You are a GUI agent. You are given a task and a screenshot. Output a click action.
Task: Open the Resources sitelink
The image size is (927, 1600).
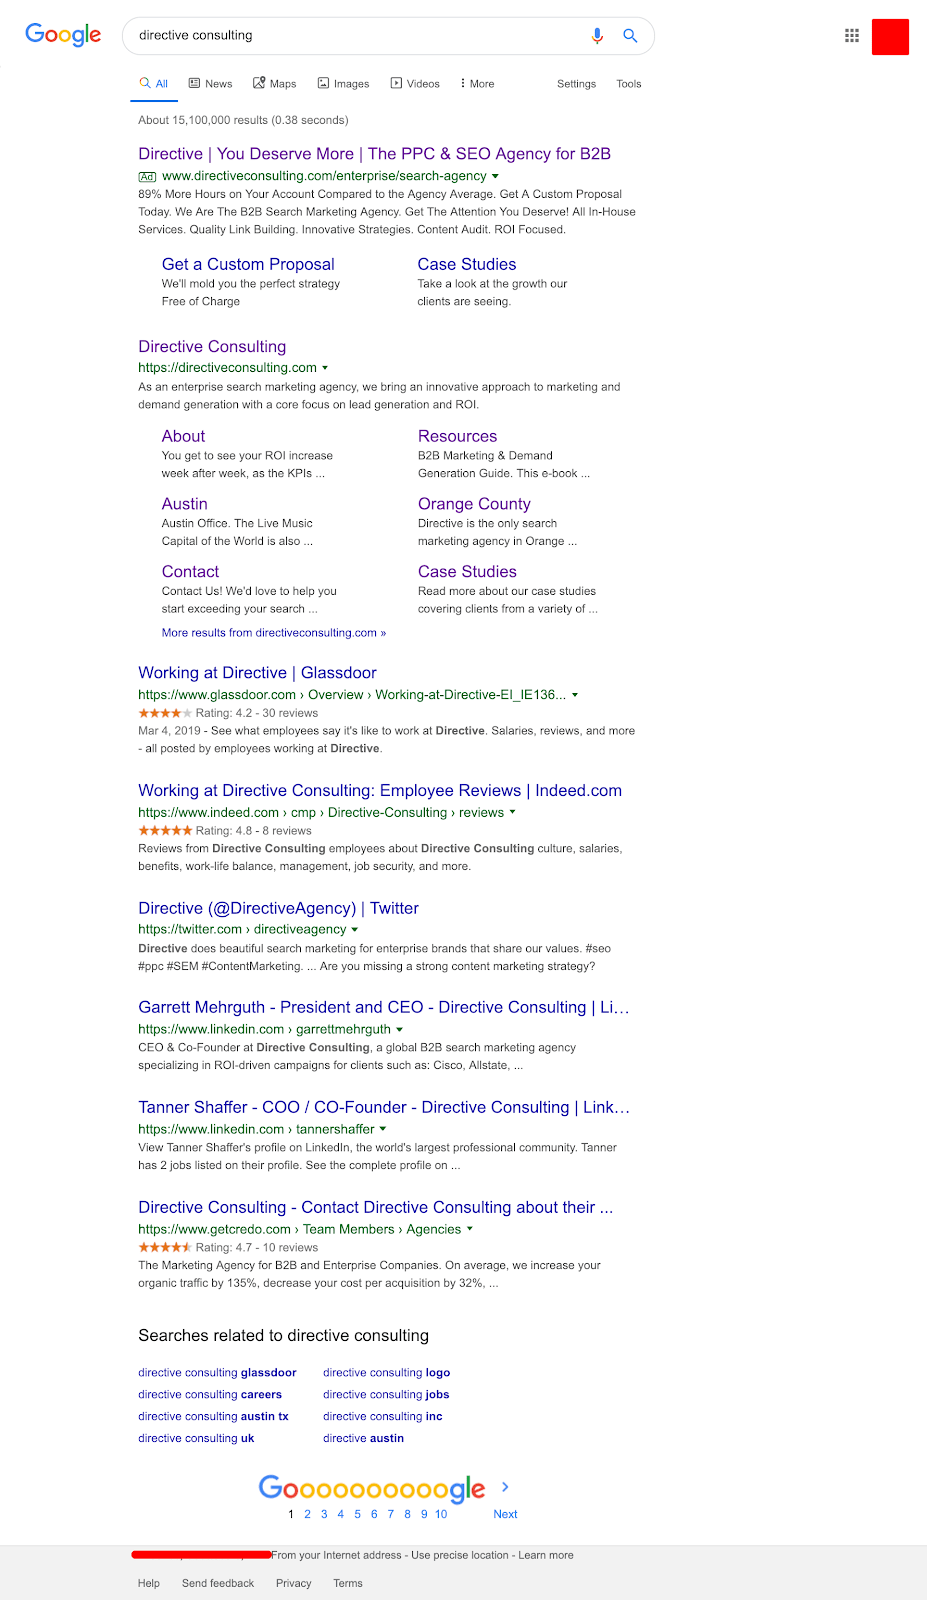click(457, 436)
